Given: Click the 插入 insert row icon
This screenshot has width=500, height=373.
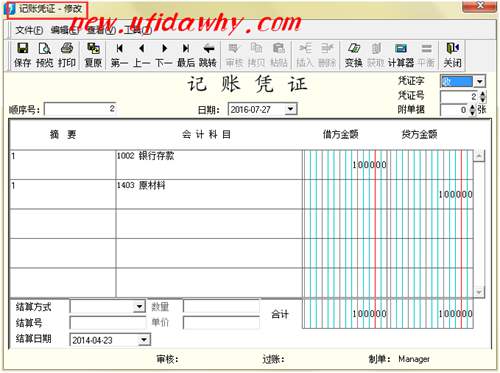Looking at the screenshot, I should point(305,55).
